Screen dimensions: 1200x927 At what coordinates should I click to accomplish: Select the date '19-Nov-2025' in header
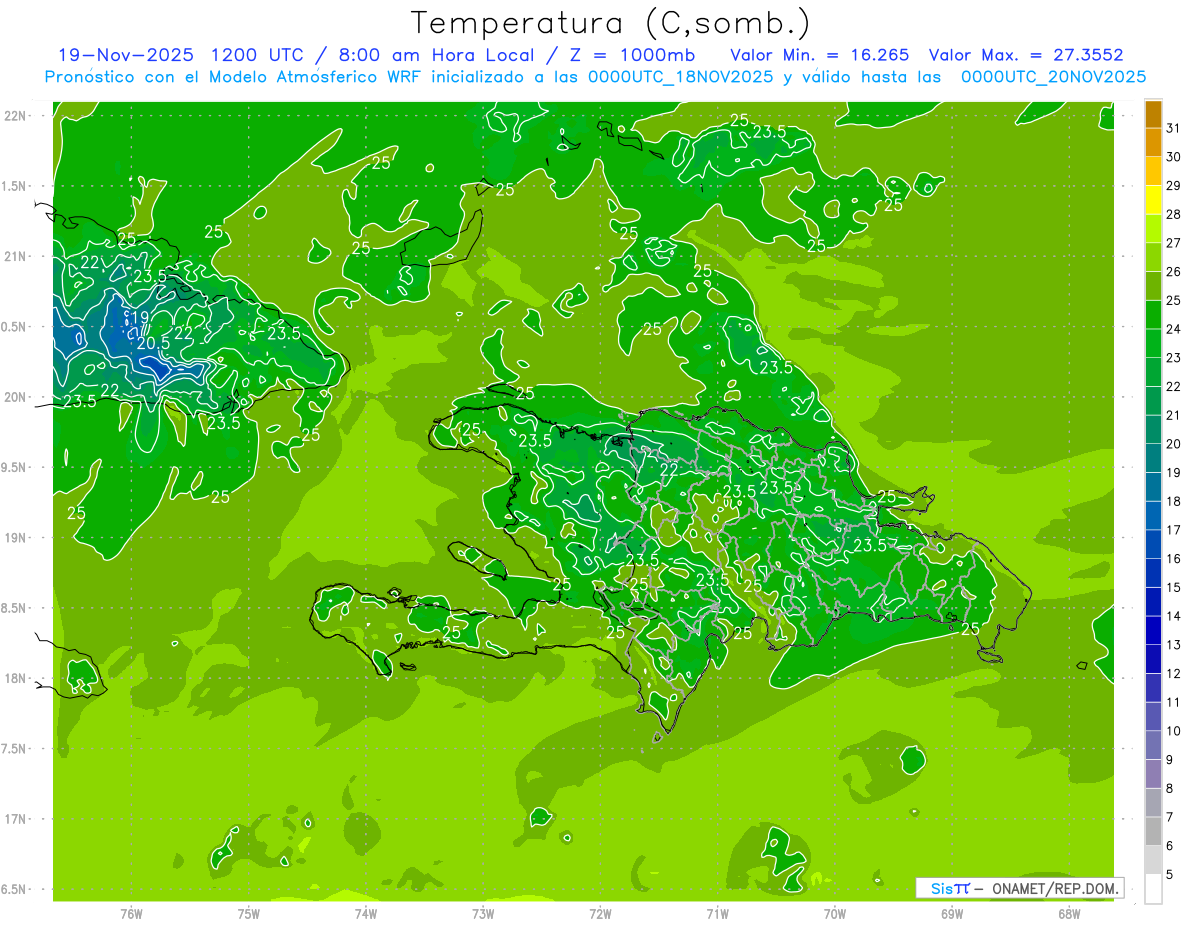click(x=124, y=54)
